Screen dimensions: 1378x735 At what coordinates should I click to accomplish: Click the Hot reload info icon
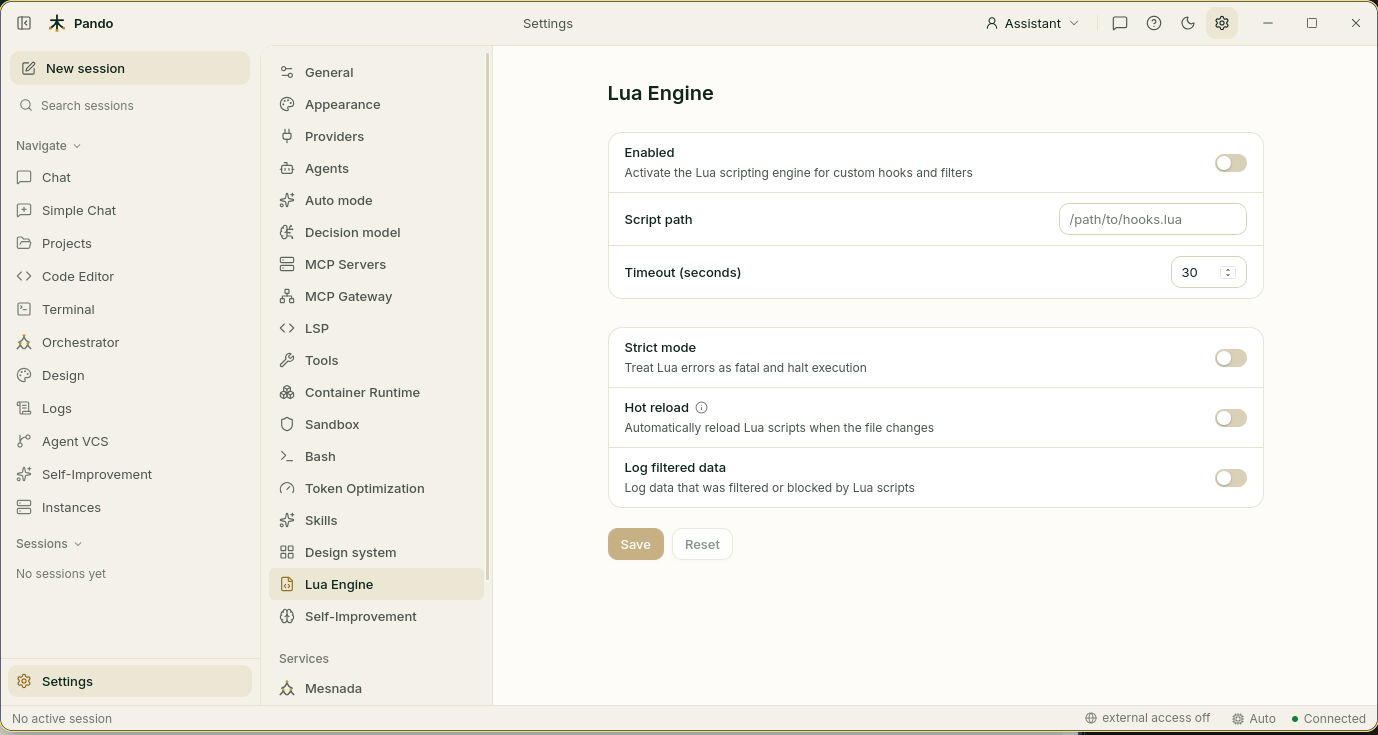[x=701, y=408]
